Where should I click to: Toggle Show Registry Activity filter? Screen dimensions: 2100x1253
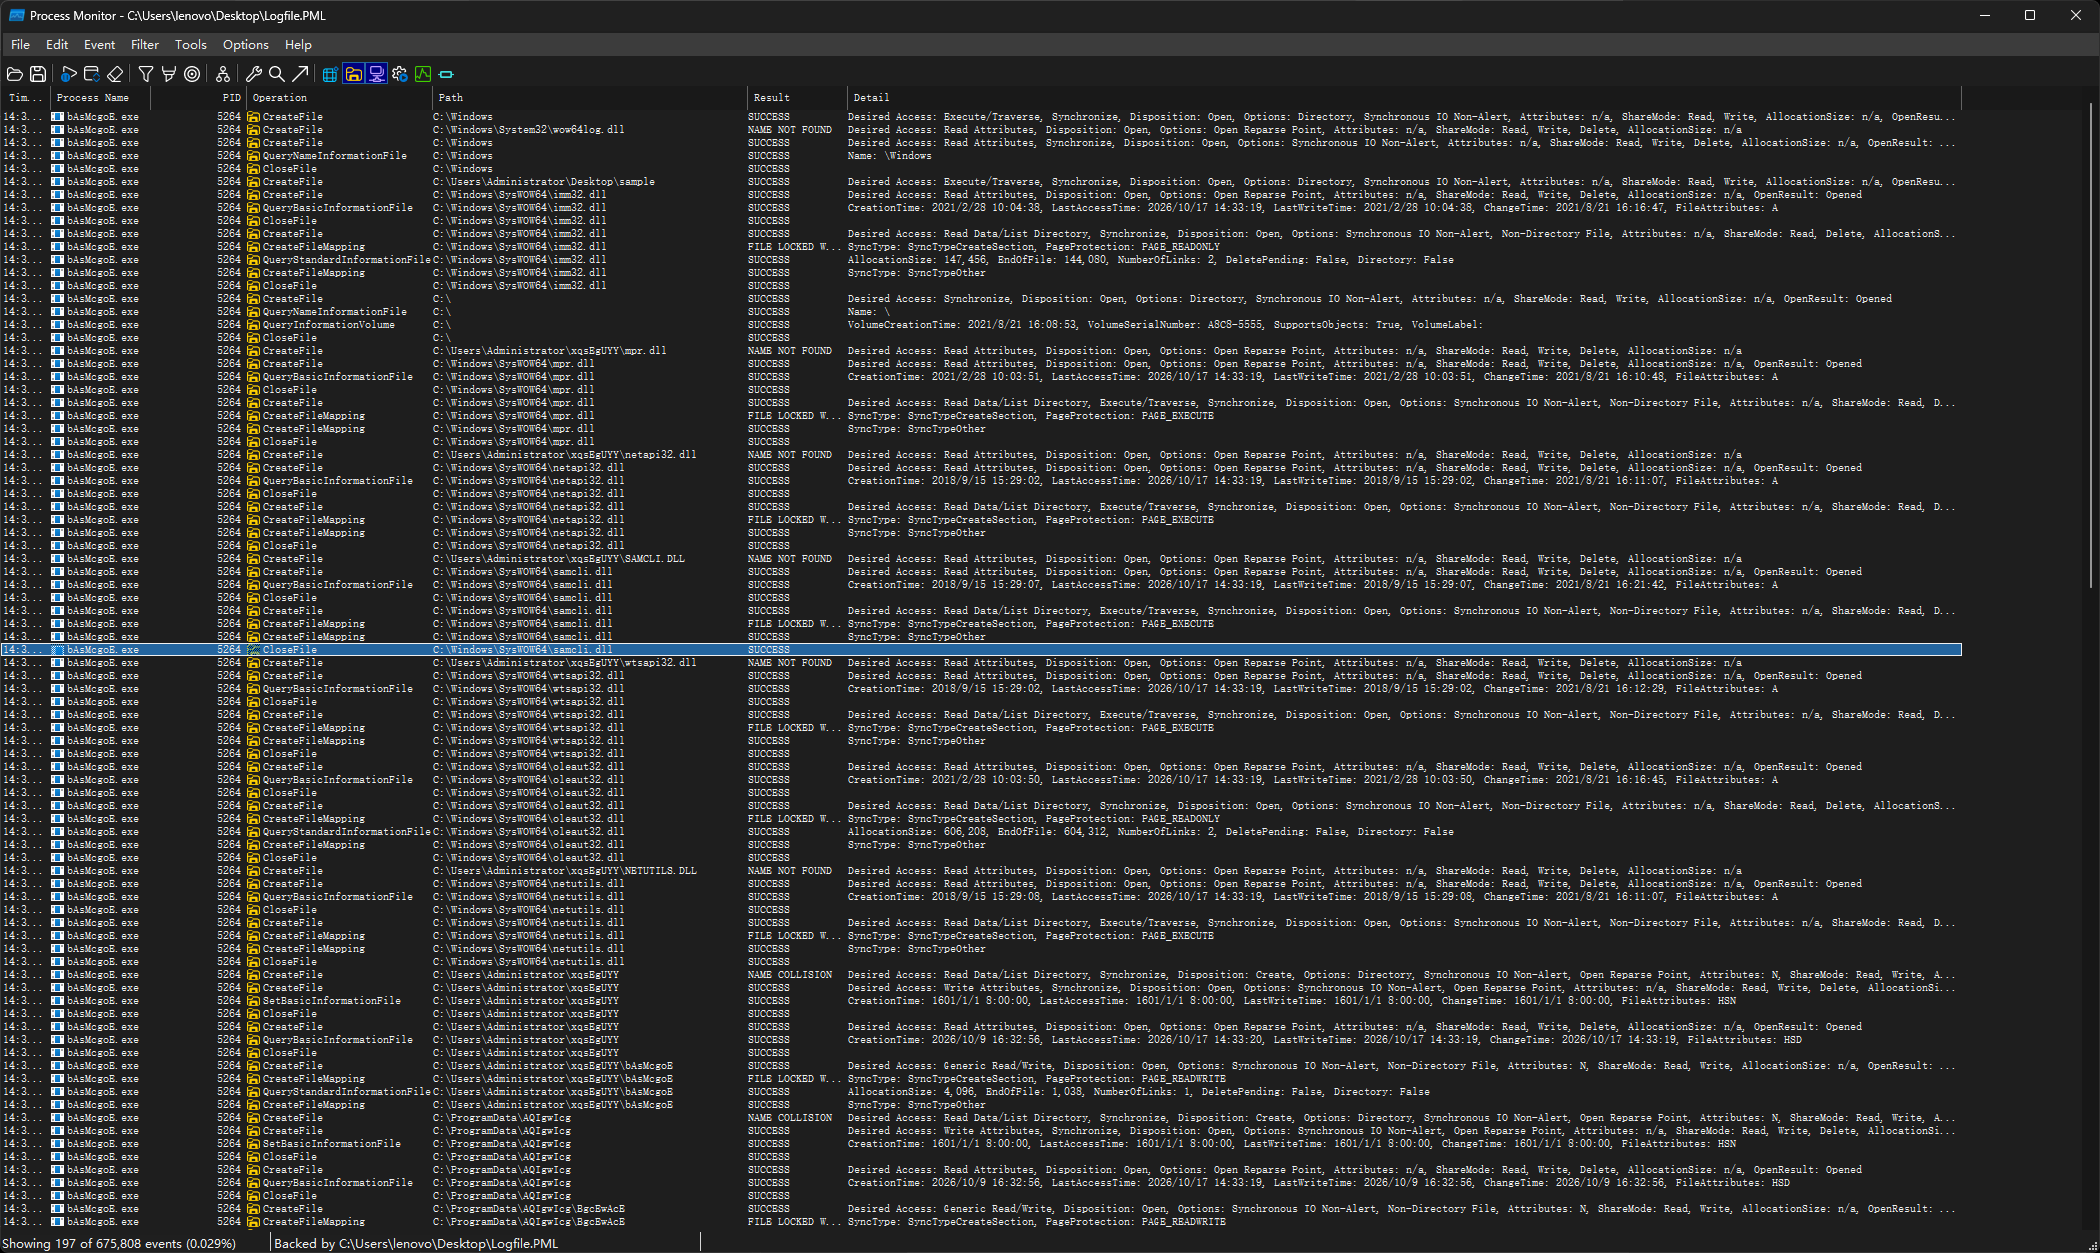tap(331, 74)
